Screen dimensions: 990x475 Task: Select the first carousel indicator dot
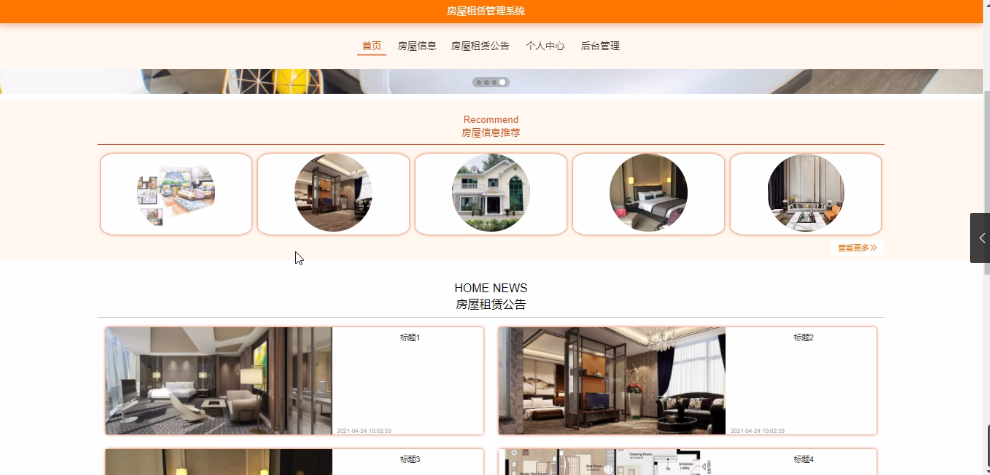(x=479, y=82)
